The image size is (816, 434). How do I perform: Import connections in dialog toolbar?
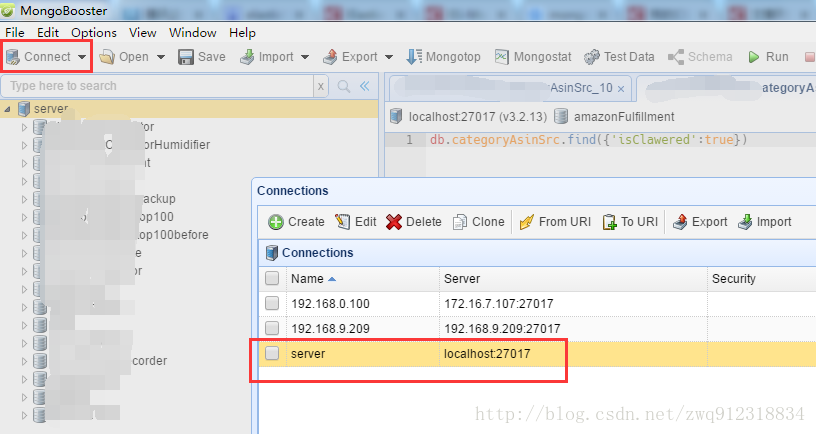764,222
